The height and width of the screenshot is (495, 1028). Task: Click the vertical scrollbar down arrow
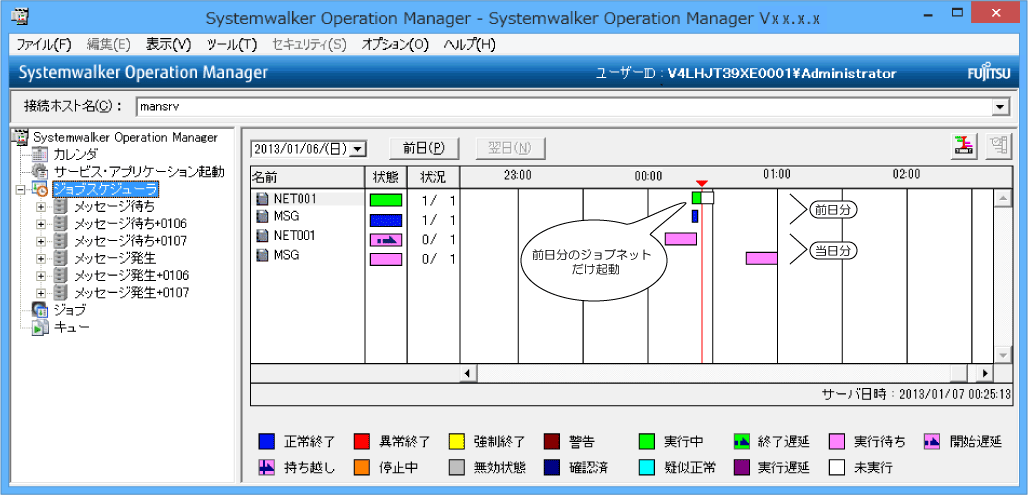[1002, 355]
